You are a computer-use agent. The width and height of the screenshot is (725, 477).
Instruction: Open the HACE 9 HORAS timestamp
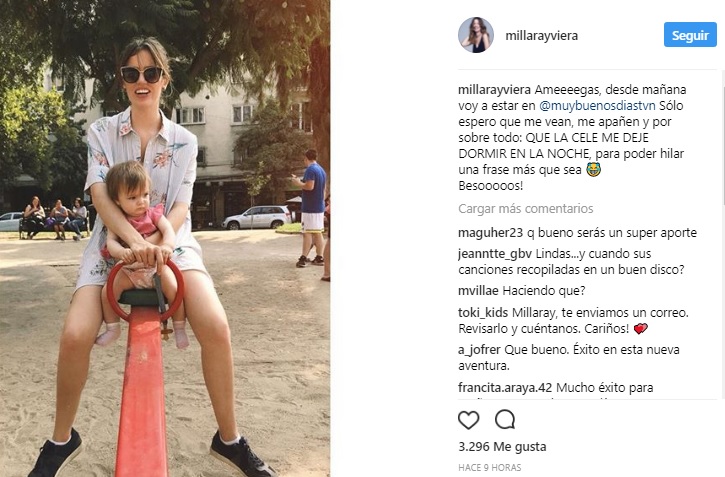[490, 467]
